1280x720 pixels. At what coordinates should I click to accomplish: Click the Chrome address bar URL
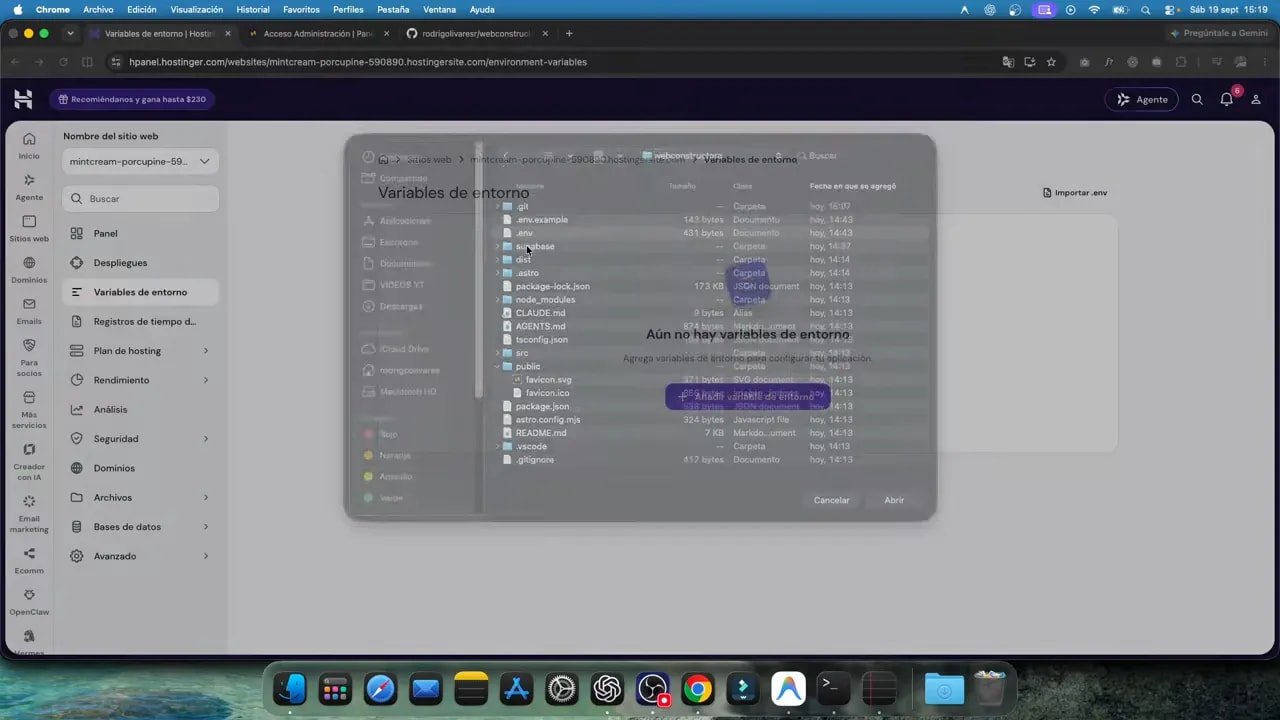click(357, 62)
